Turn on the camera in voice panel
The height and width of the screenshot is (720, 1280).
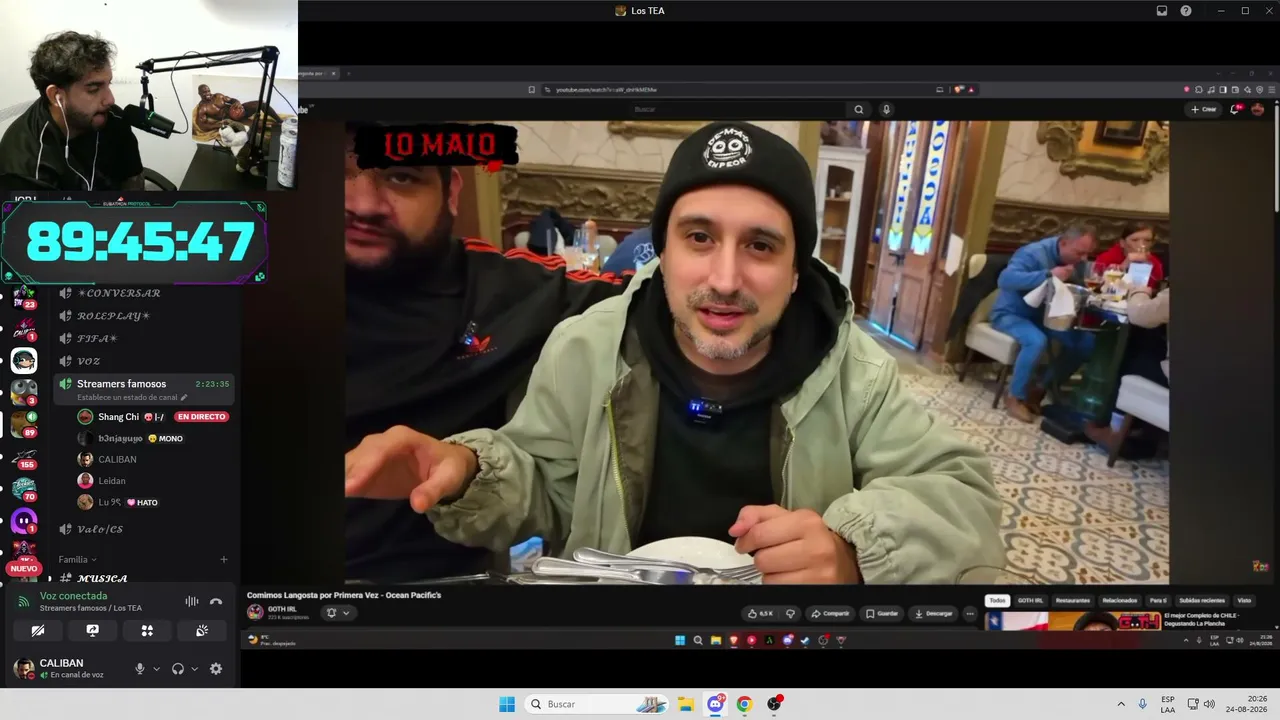tap(38, 631)
